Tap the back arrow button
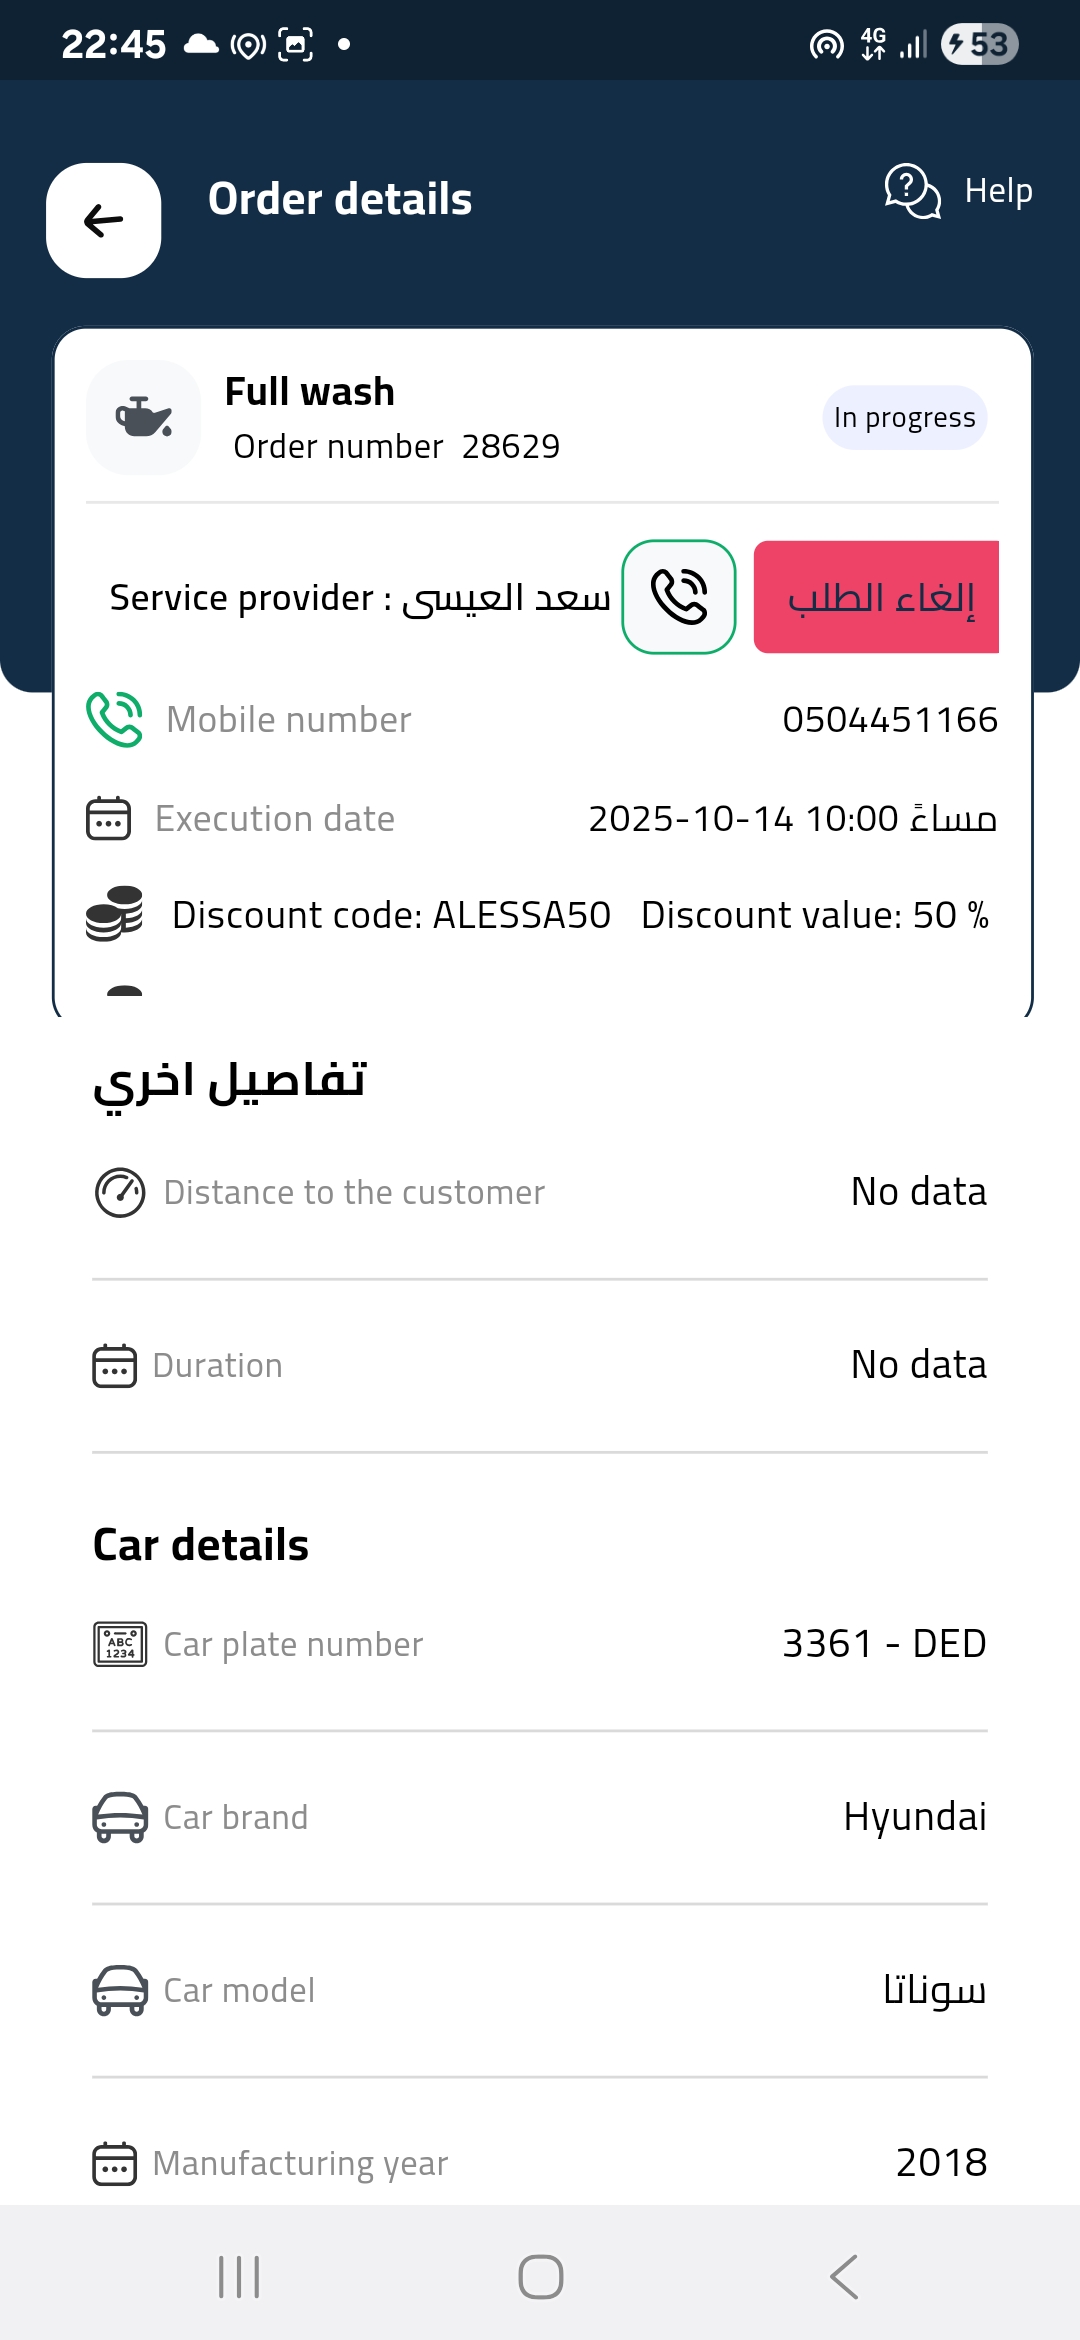The image size is (1080, 2340). tap(104, 220)
